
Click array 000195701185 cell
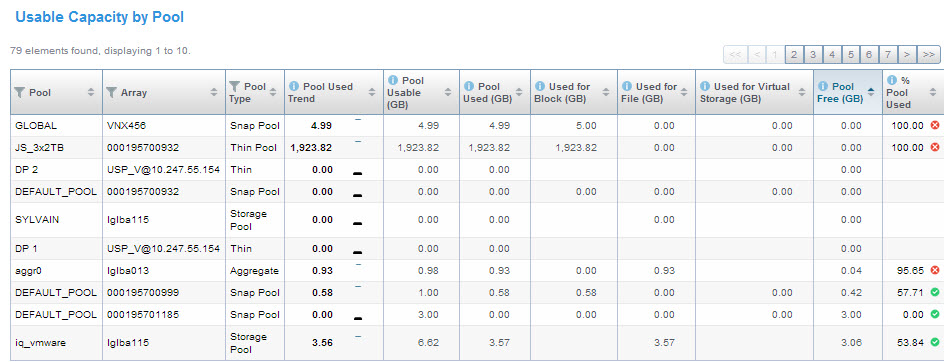point(164,314)
